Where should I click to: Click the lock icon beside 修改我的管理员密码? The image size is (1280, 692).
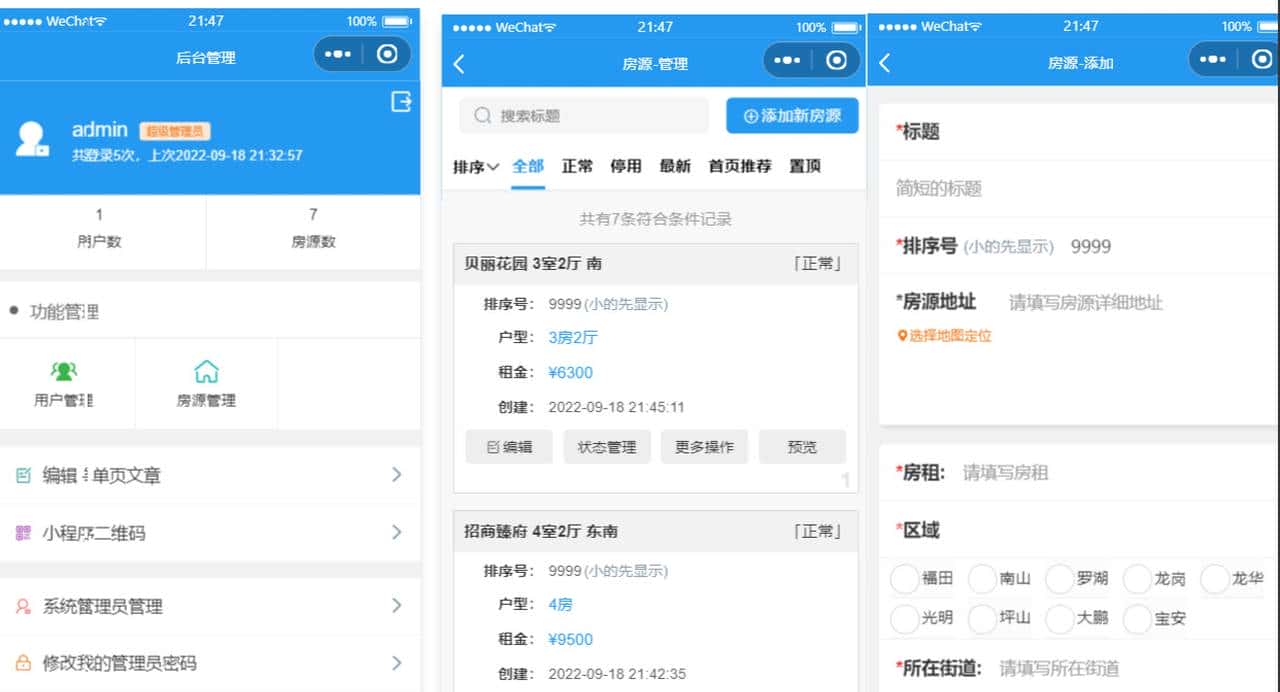pyautogui.click(x=23, y=662)
